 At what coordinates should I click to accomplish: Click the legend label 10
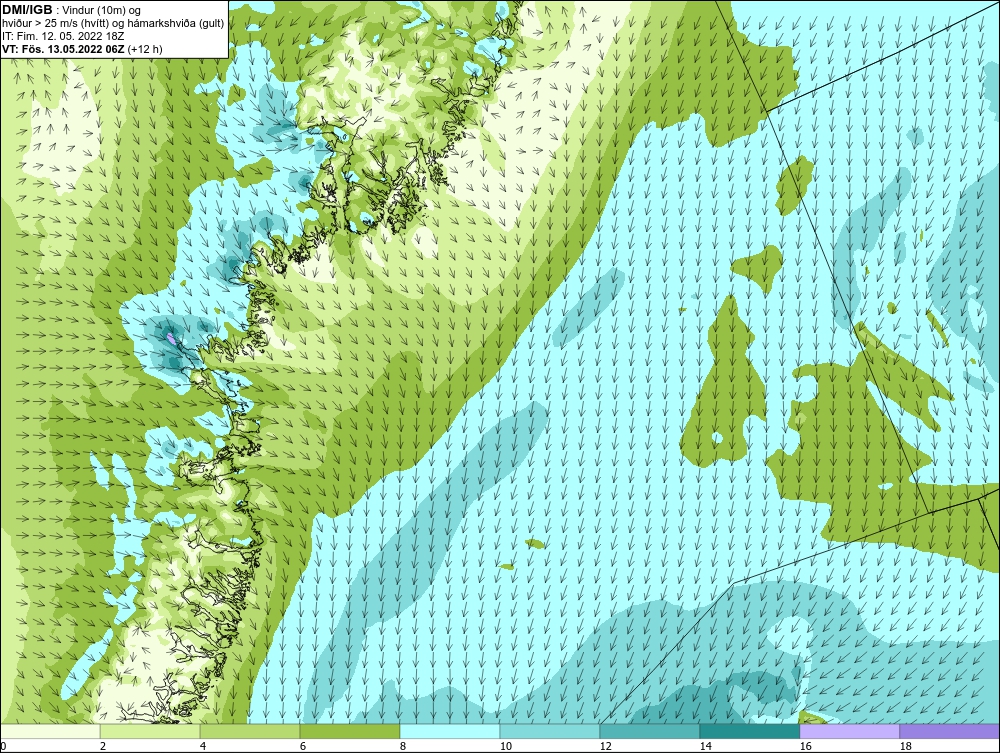505,746
